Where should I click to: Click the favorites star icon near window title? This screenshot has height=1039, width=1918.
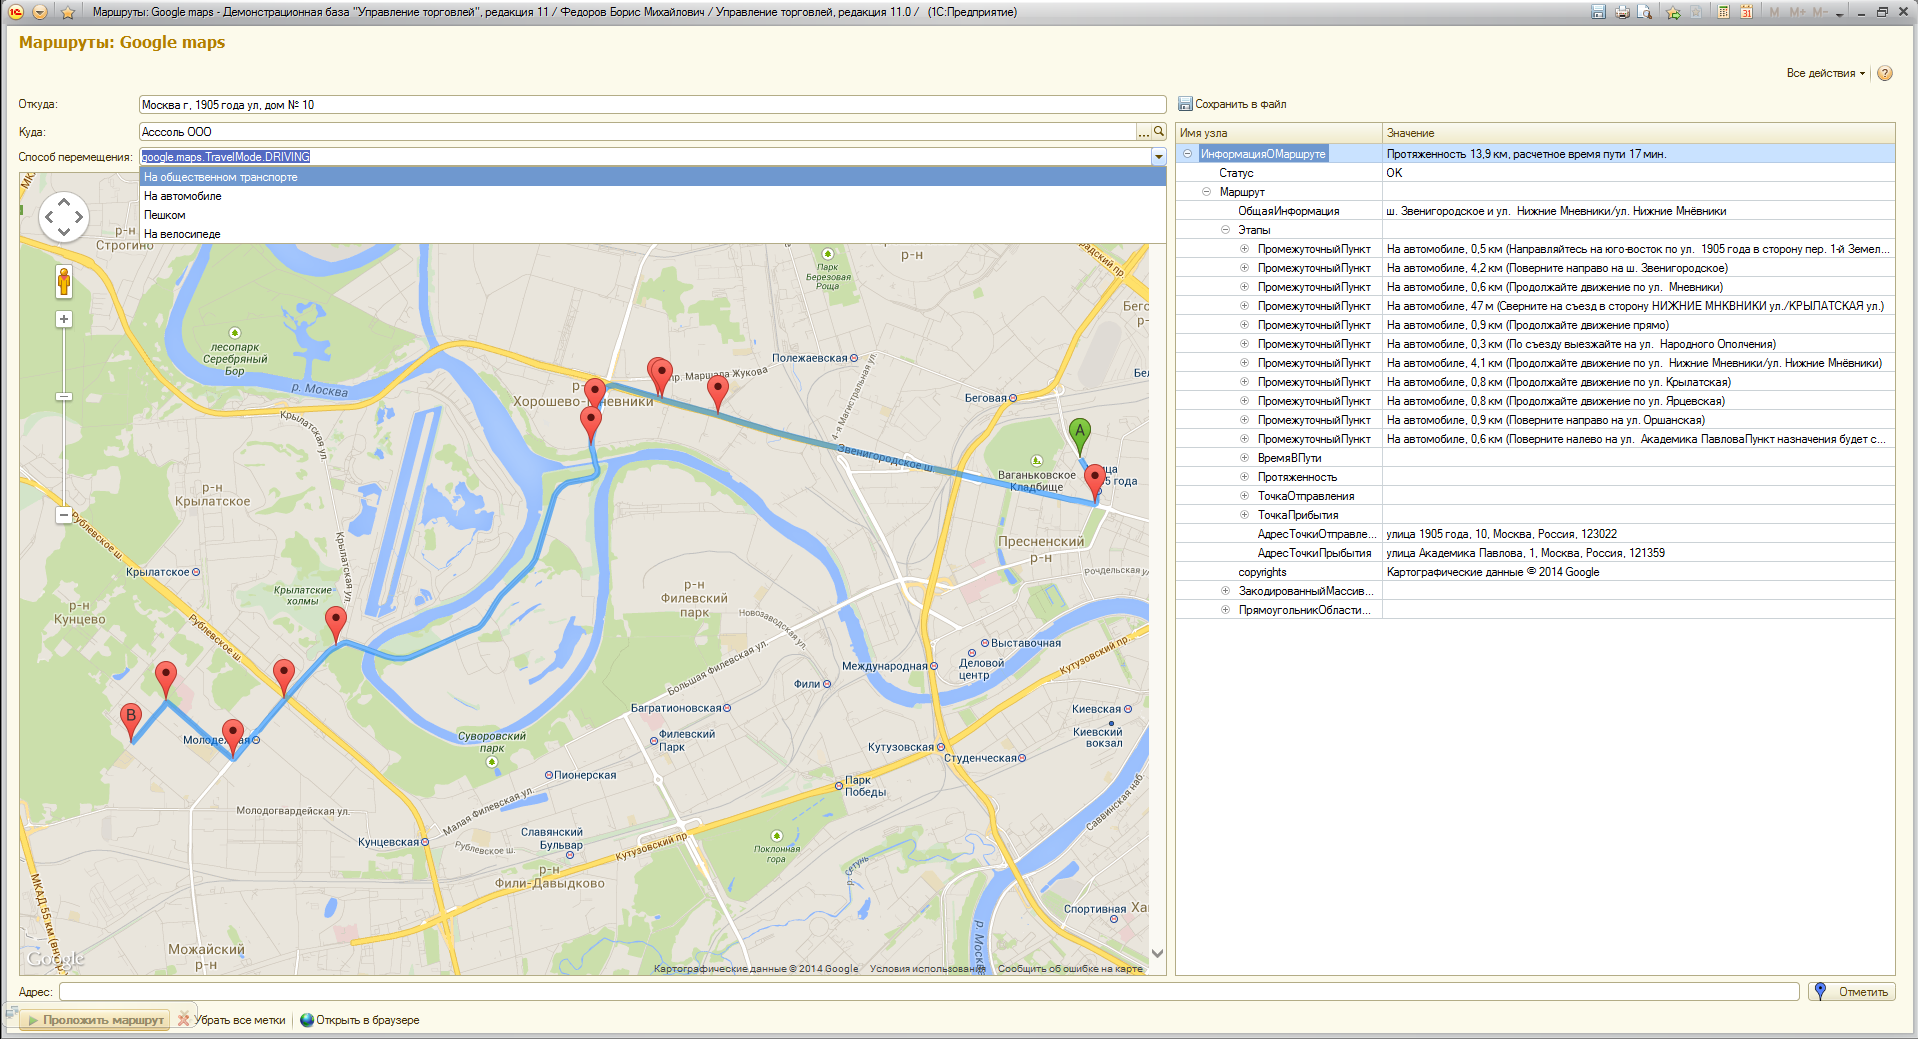[x=67, y=12]
